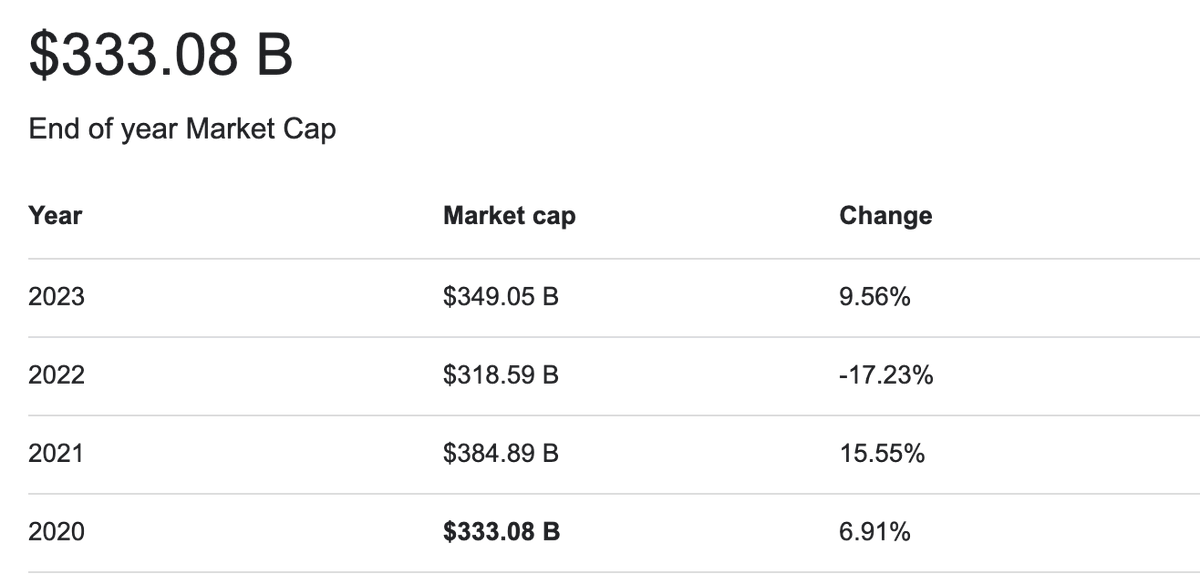Click the large $333.08 B headline
This screenshot has height=574, width=1200.
[161, 55]
